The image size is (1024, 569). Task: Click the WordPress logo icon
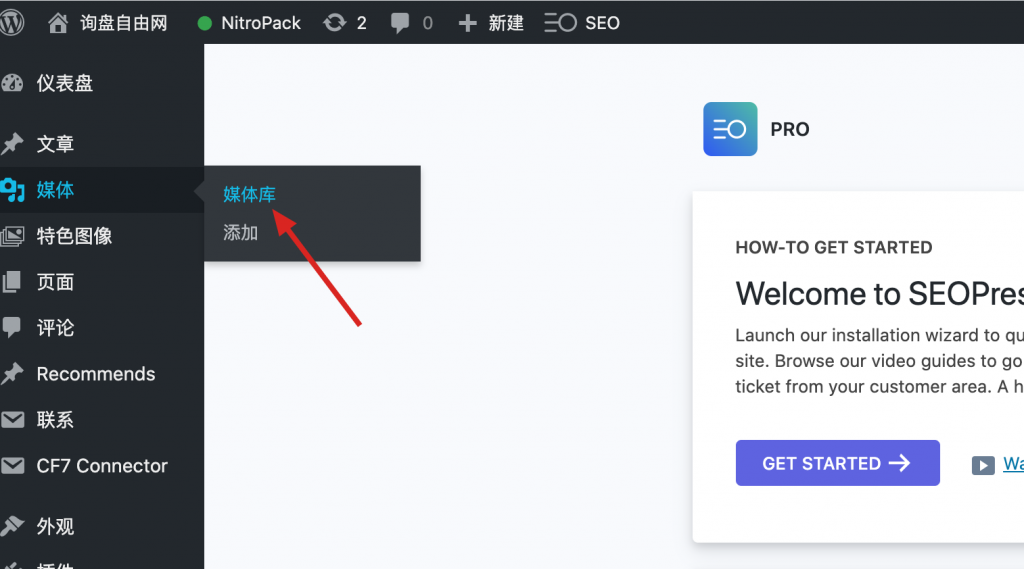[12, 22]
